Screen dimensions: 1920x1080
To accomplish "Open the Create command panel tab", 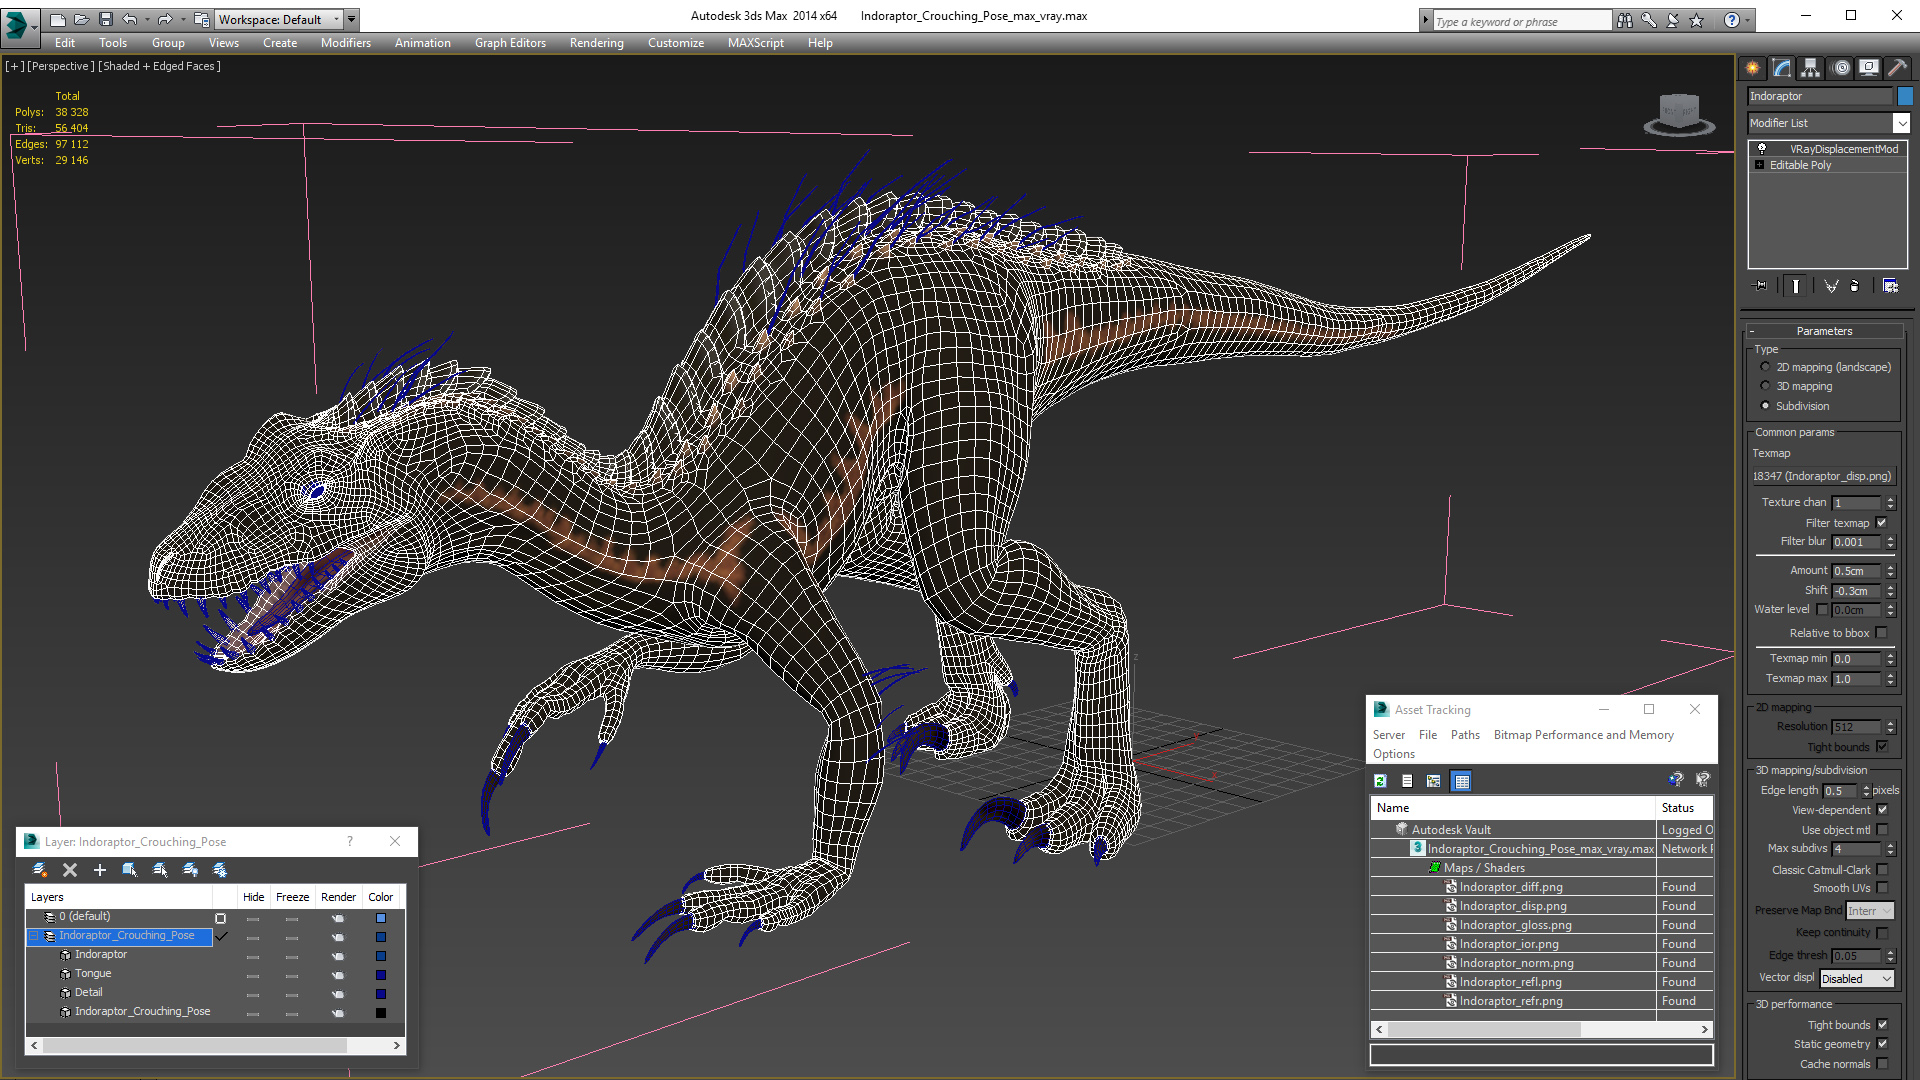I will pos(1752,68).
